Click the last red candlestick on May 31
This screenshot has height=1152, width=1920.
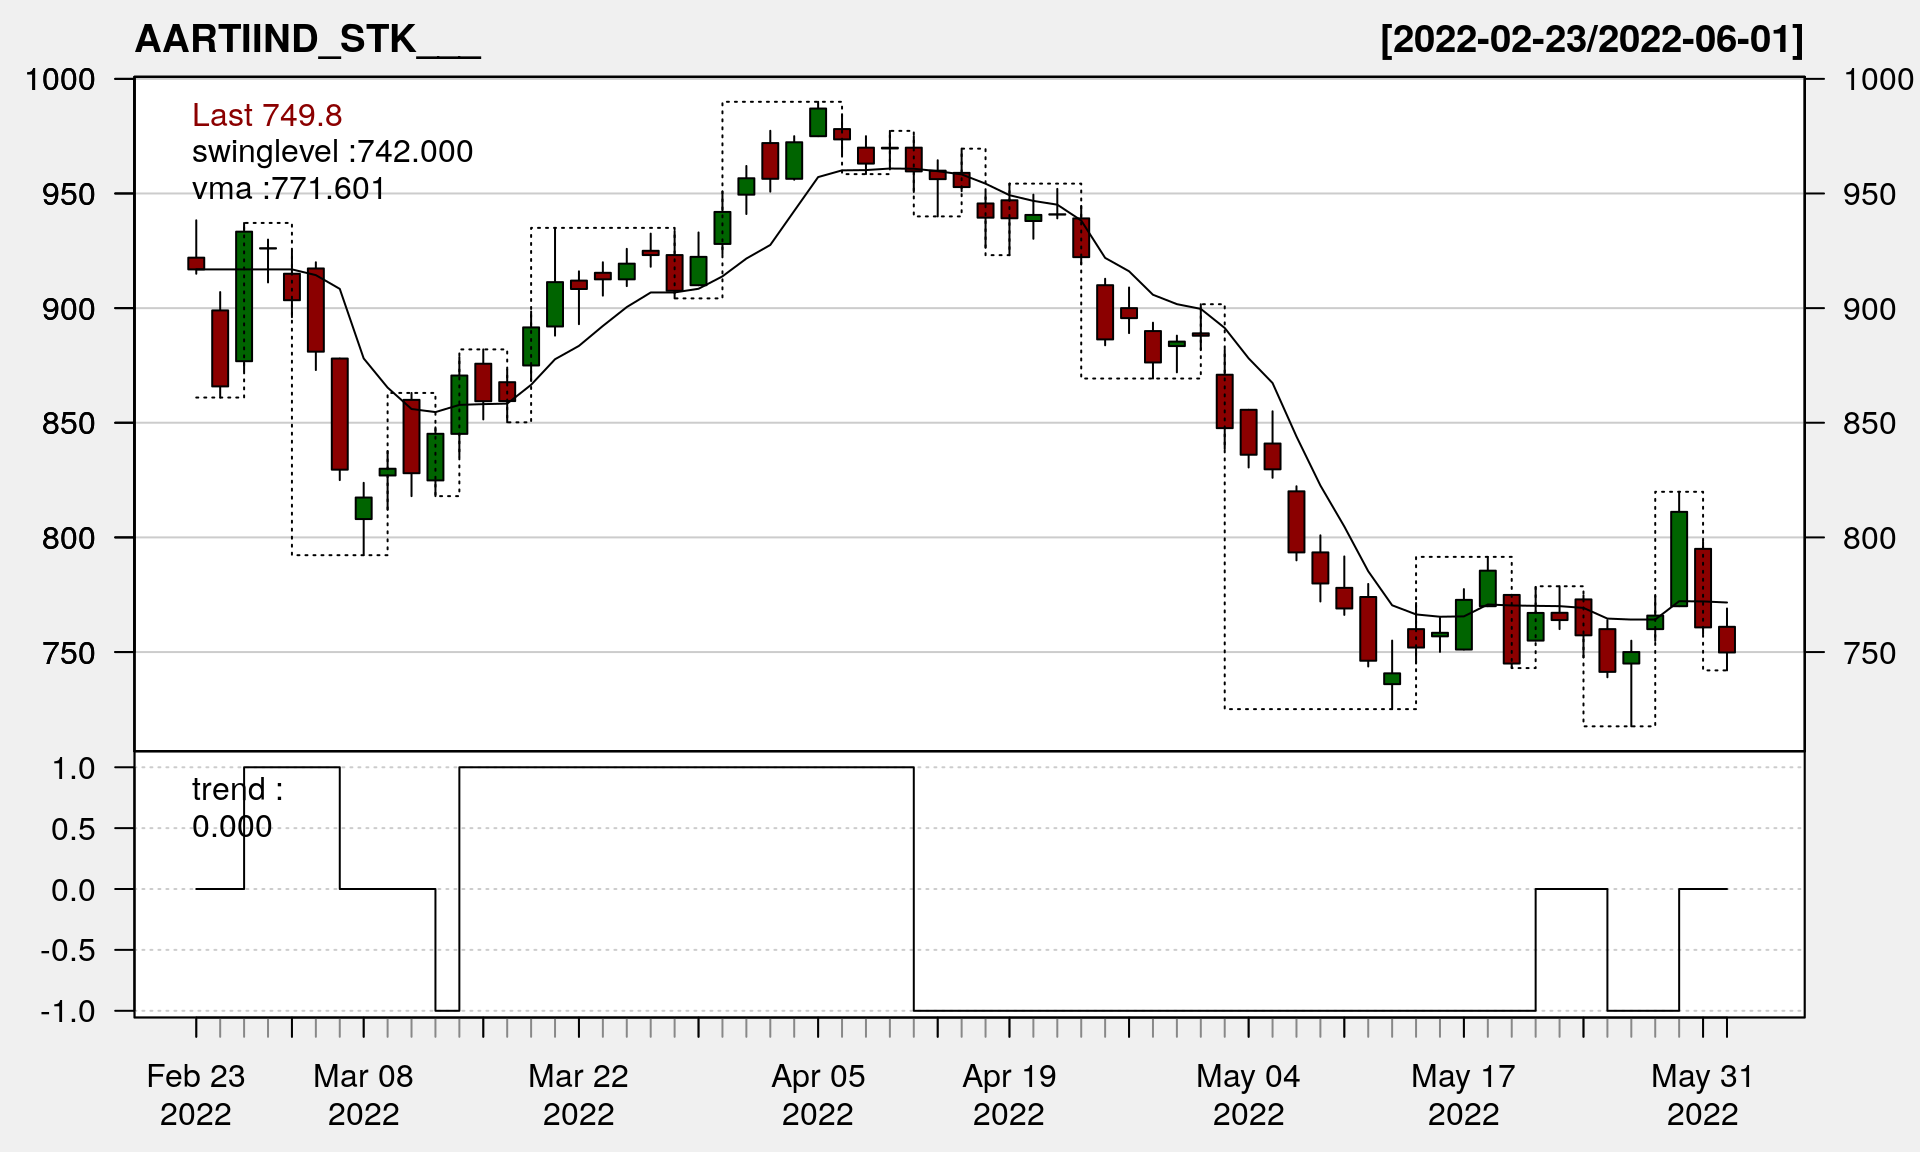(1727, 640)
